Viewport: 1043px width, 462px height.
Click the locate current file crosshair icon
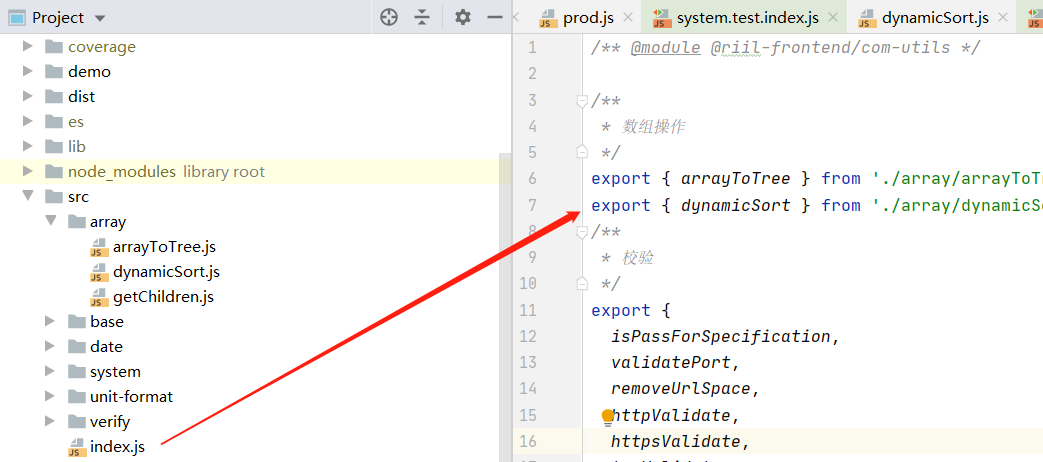click(x=389, y=17)
